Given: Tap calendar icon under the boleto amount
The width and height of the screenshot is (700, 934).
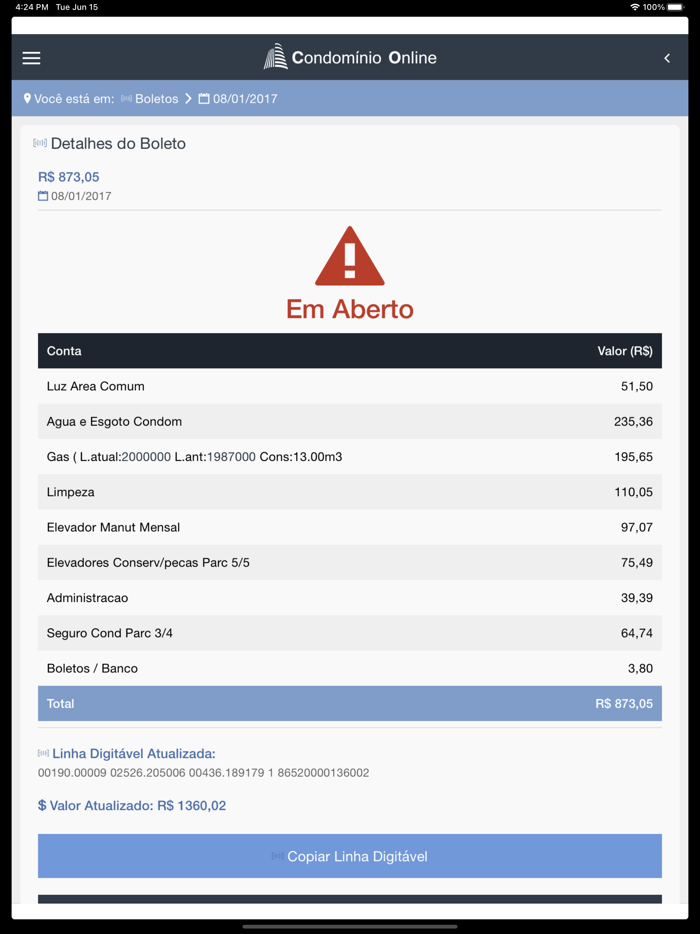Looking at the screenshot, I should (x=43, y=195).
